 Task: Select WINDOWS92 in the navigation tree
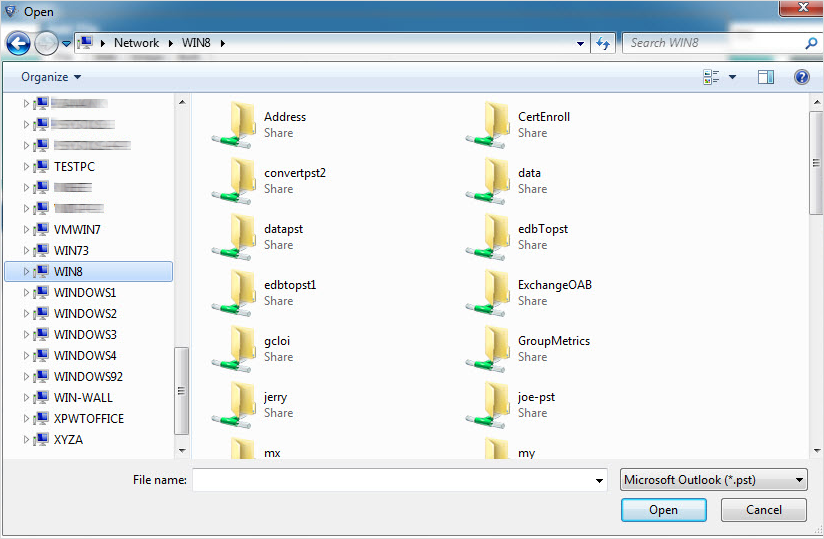[88, 377]
